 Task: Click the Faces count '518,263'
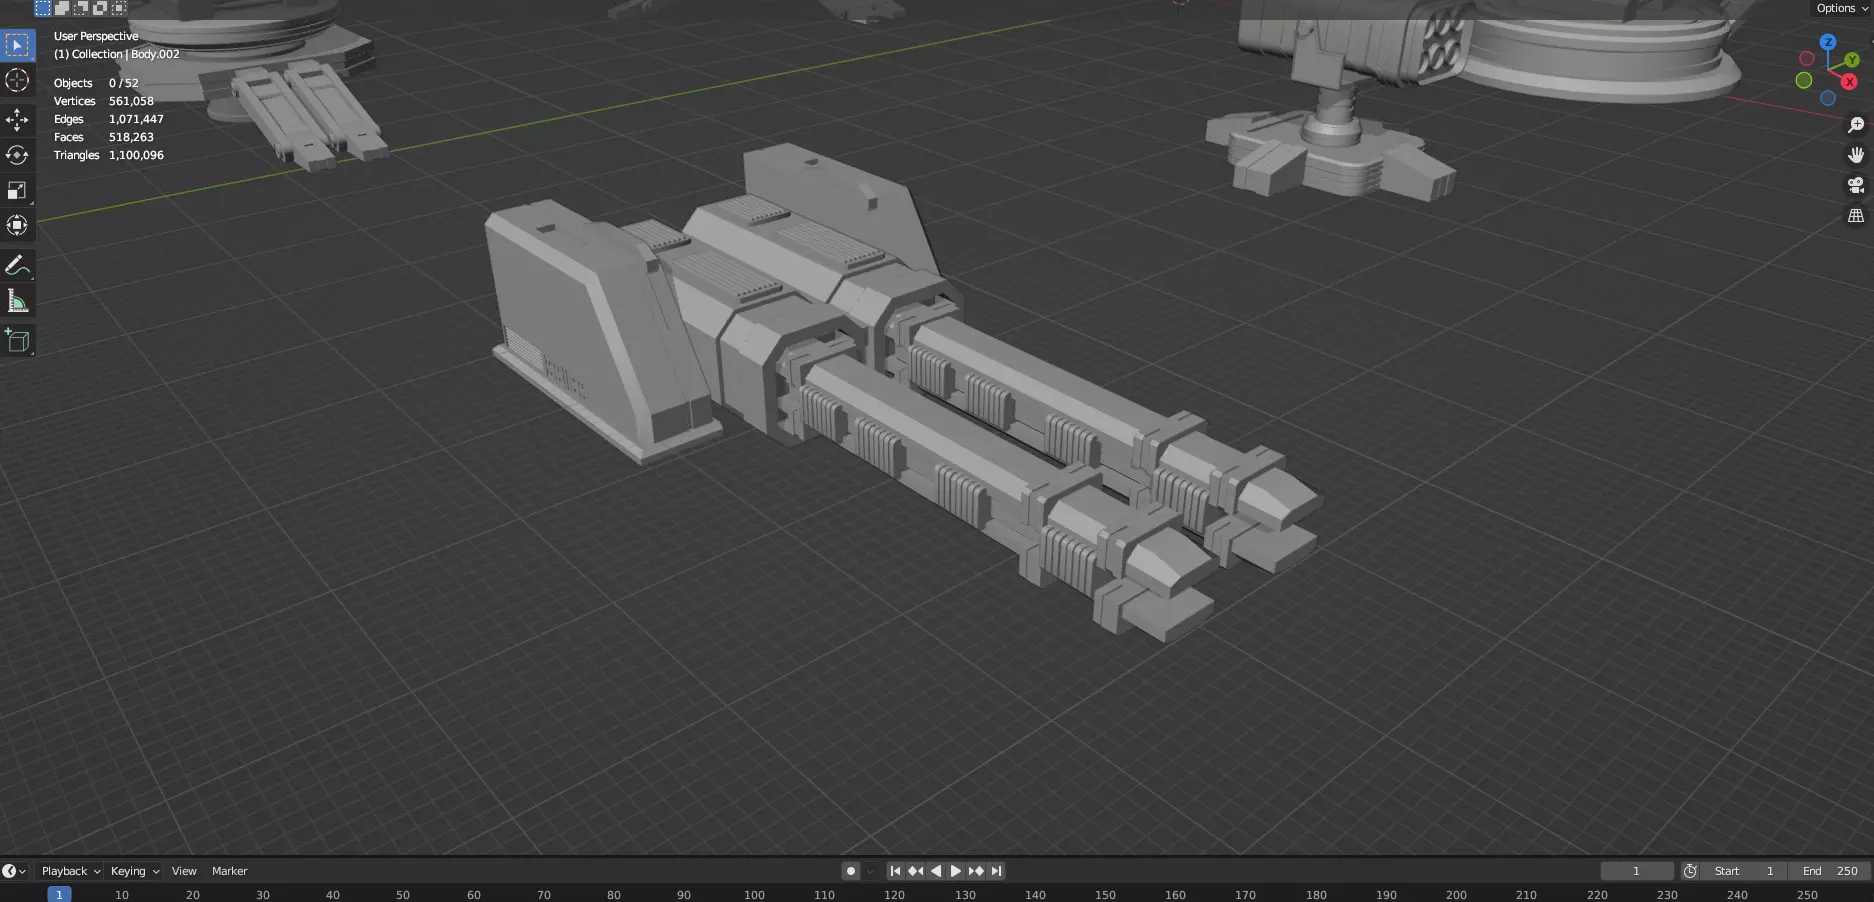click(131, 137)
